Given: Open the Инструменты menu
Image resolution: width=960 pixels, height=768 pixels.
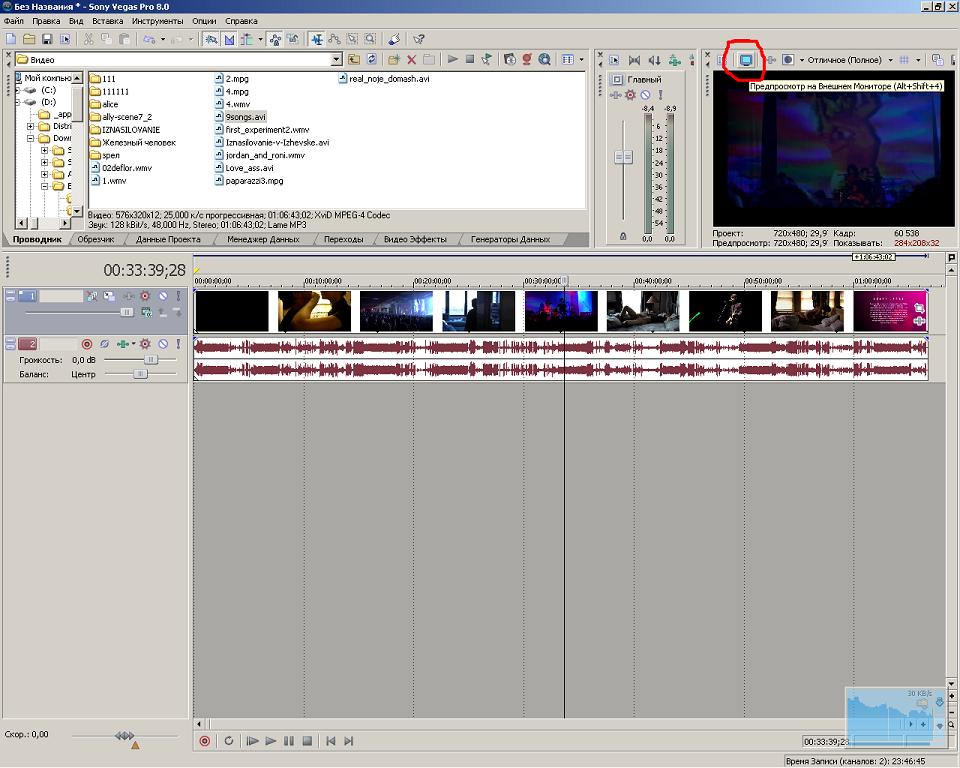Looking at the screenshot, I should tap(157, 21).
